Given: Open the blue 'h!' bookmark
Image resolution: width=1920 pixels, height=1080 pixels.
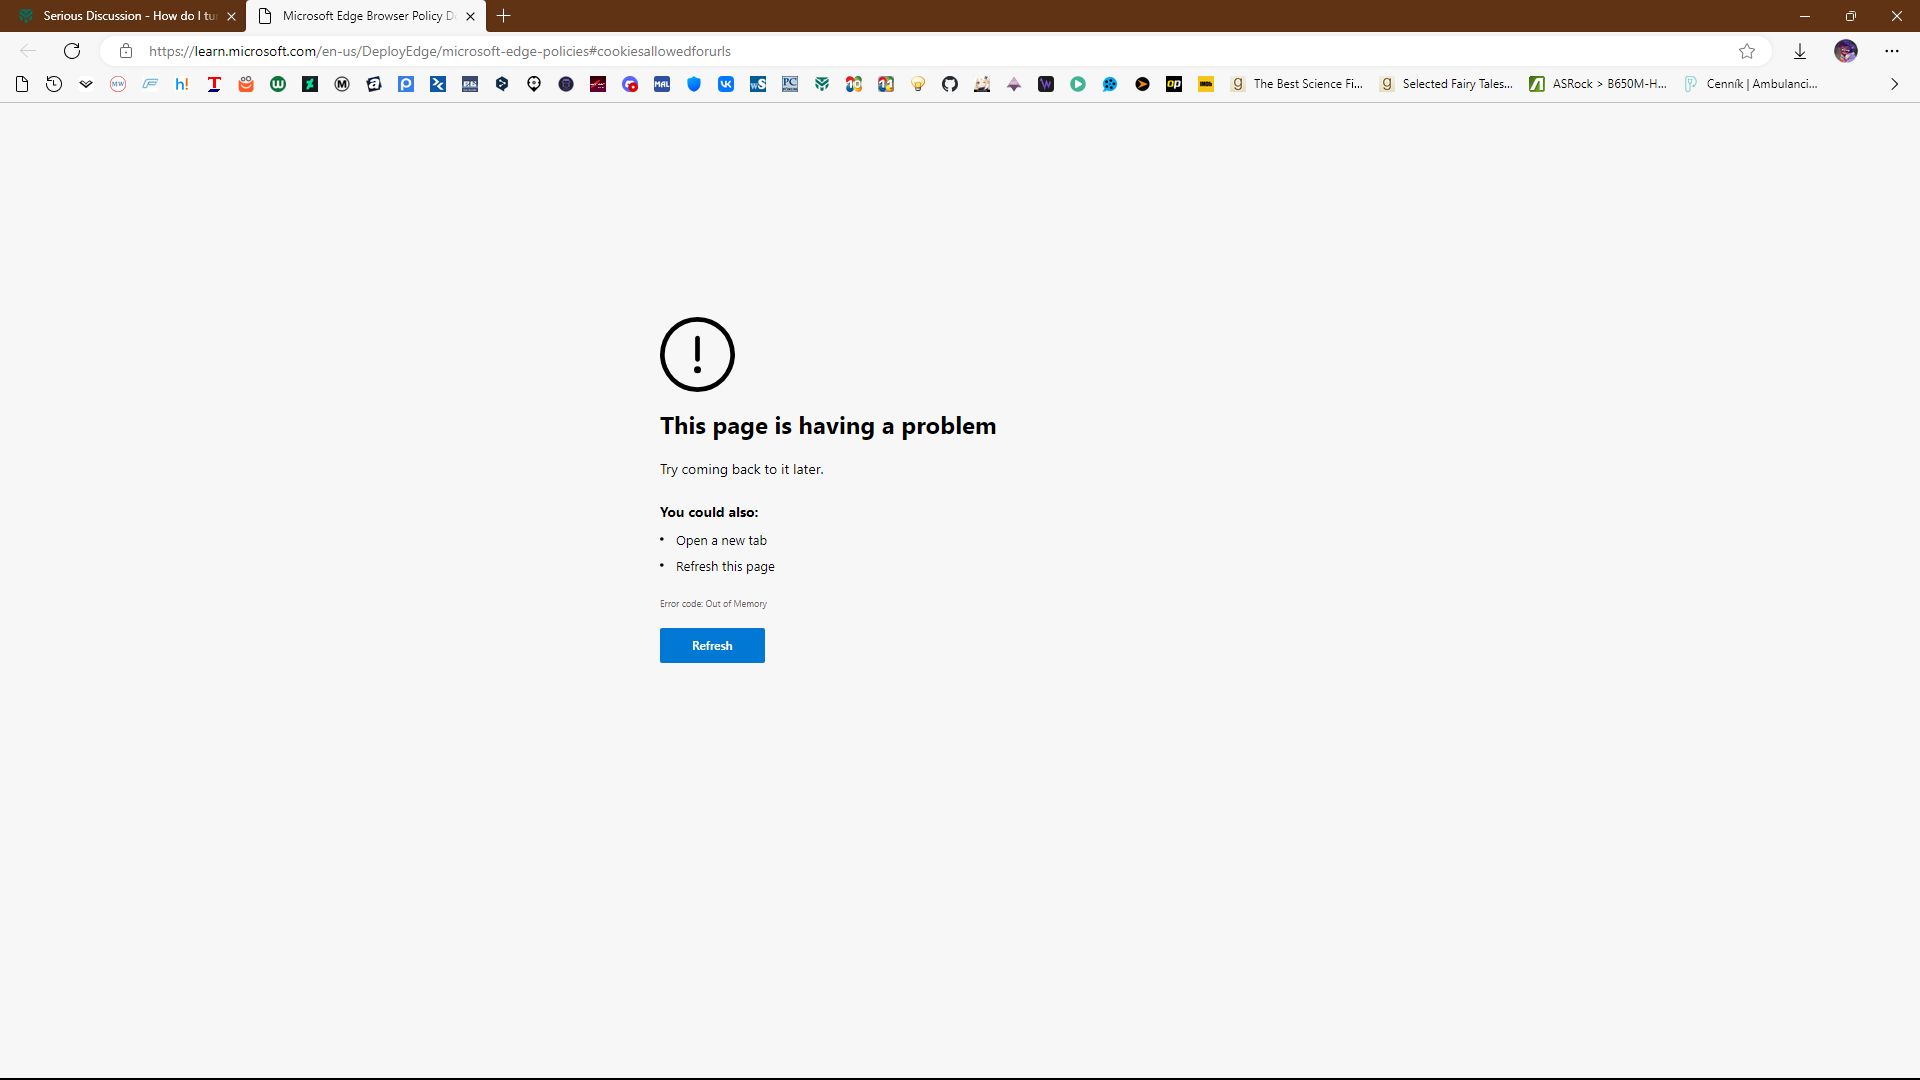Looking at the screenshot, I should tap(182, 84).
